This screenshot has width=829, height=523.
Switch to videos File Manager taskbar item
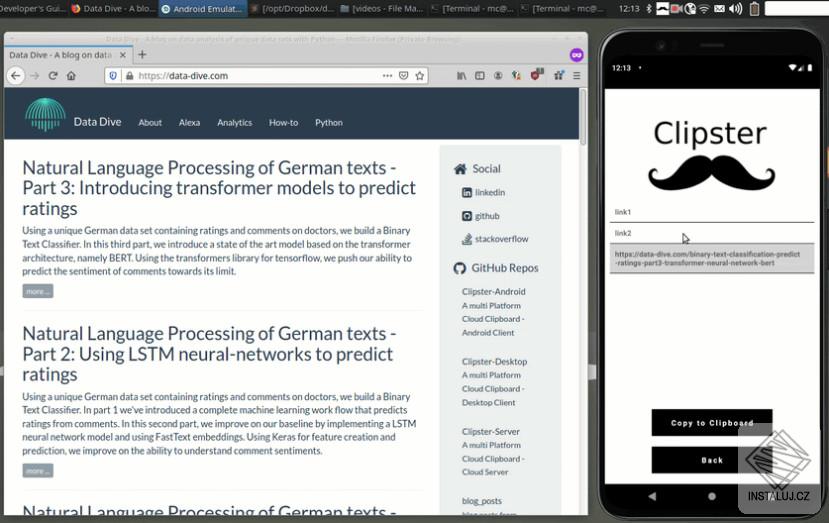tap(382, 8)
